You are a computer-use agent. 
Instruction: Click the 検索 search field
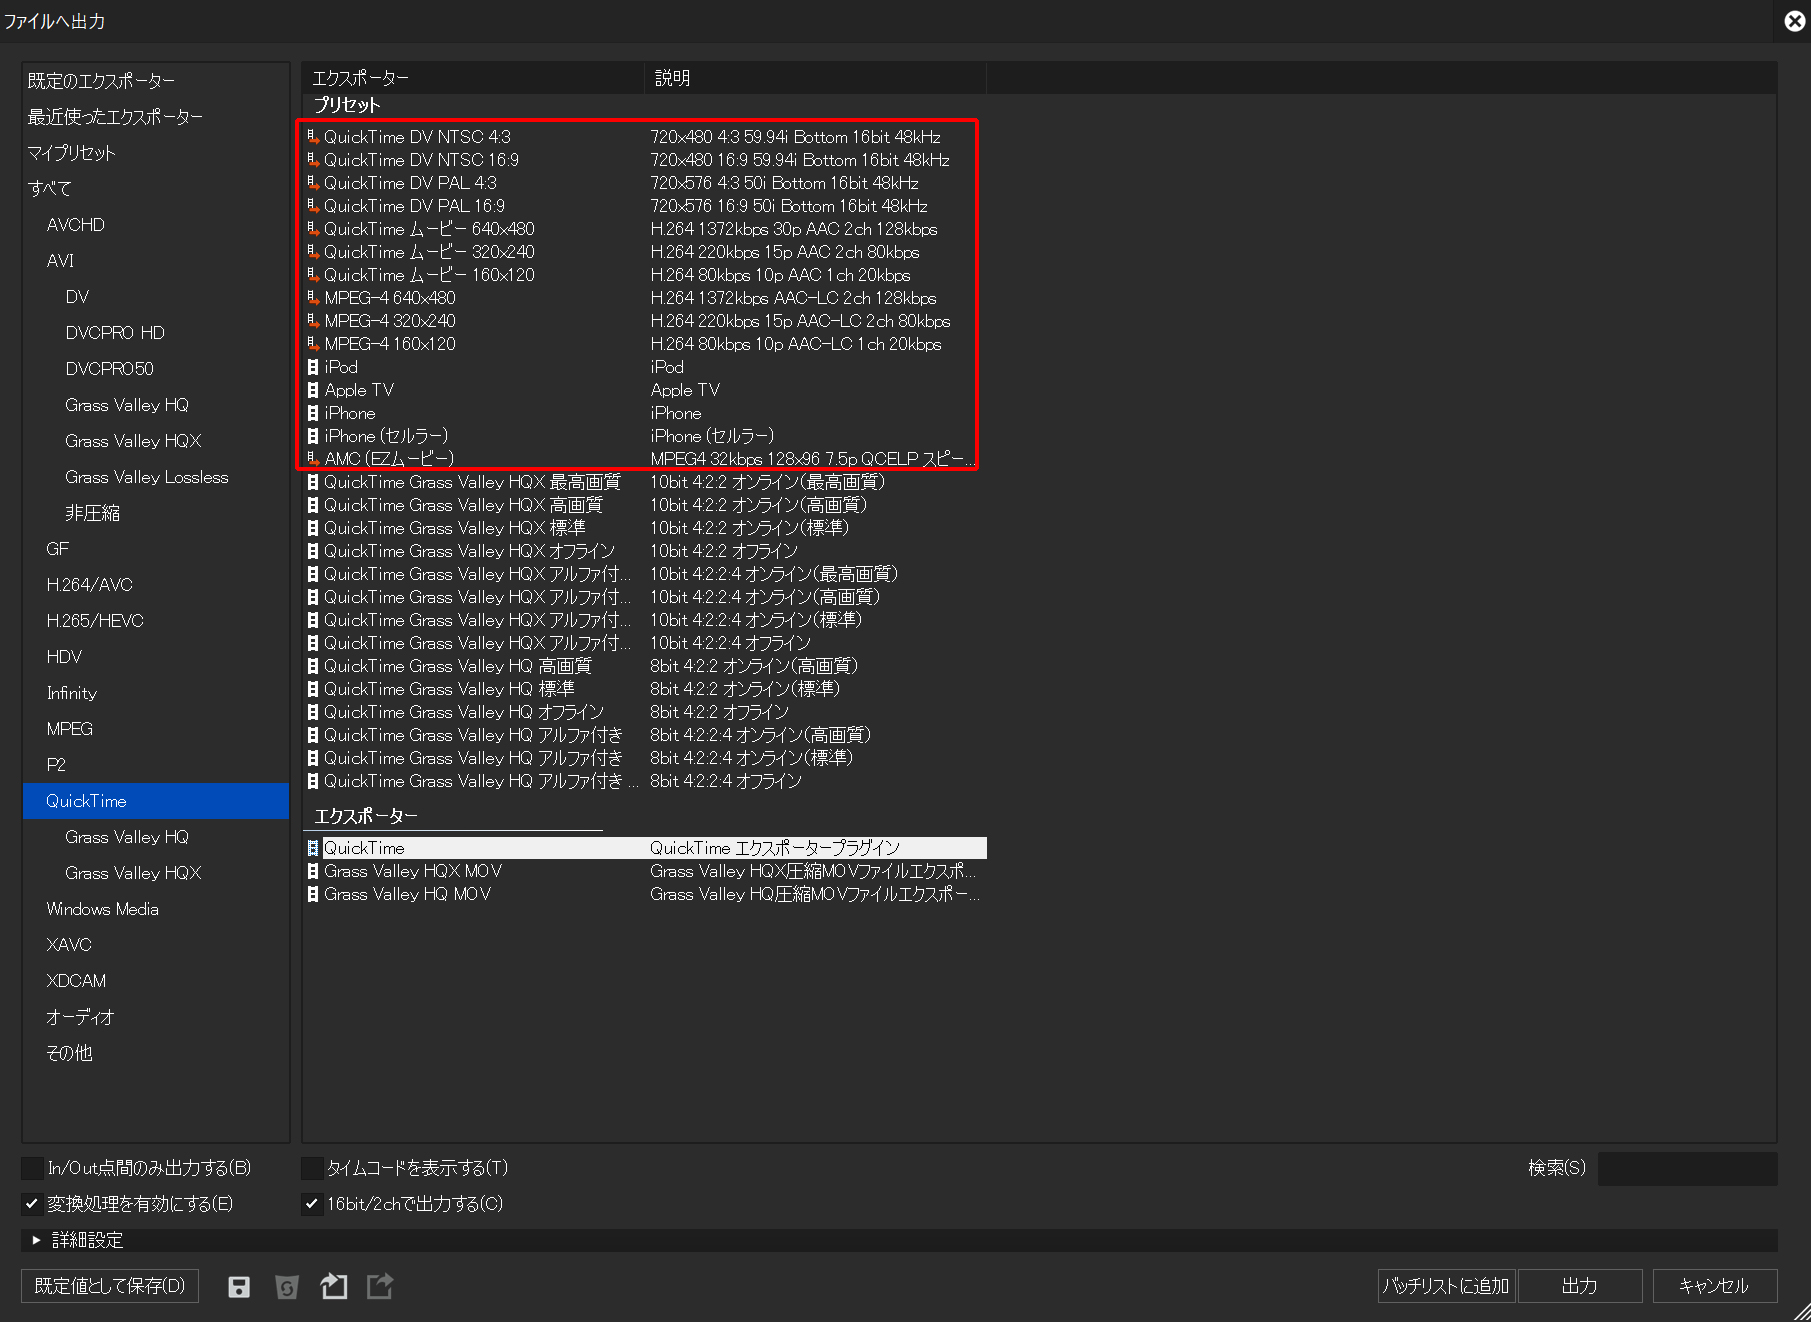pyautogui.click(x=1687, y=1168)
